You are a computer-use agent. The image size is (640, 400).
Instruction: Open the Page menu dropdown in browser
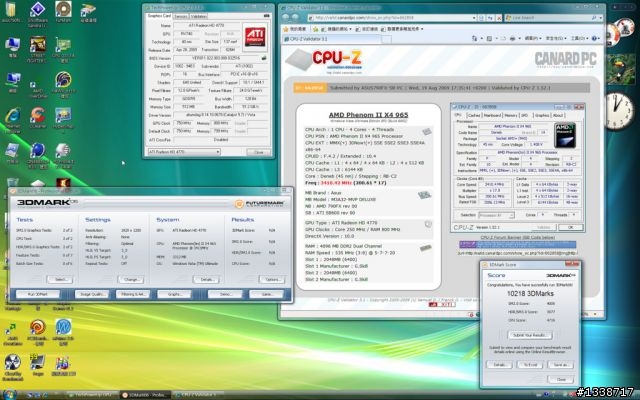coord(531,38)
